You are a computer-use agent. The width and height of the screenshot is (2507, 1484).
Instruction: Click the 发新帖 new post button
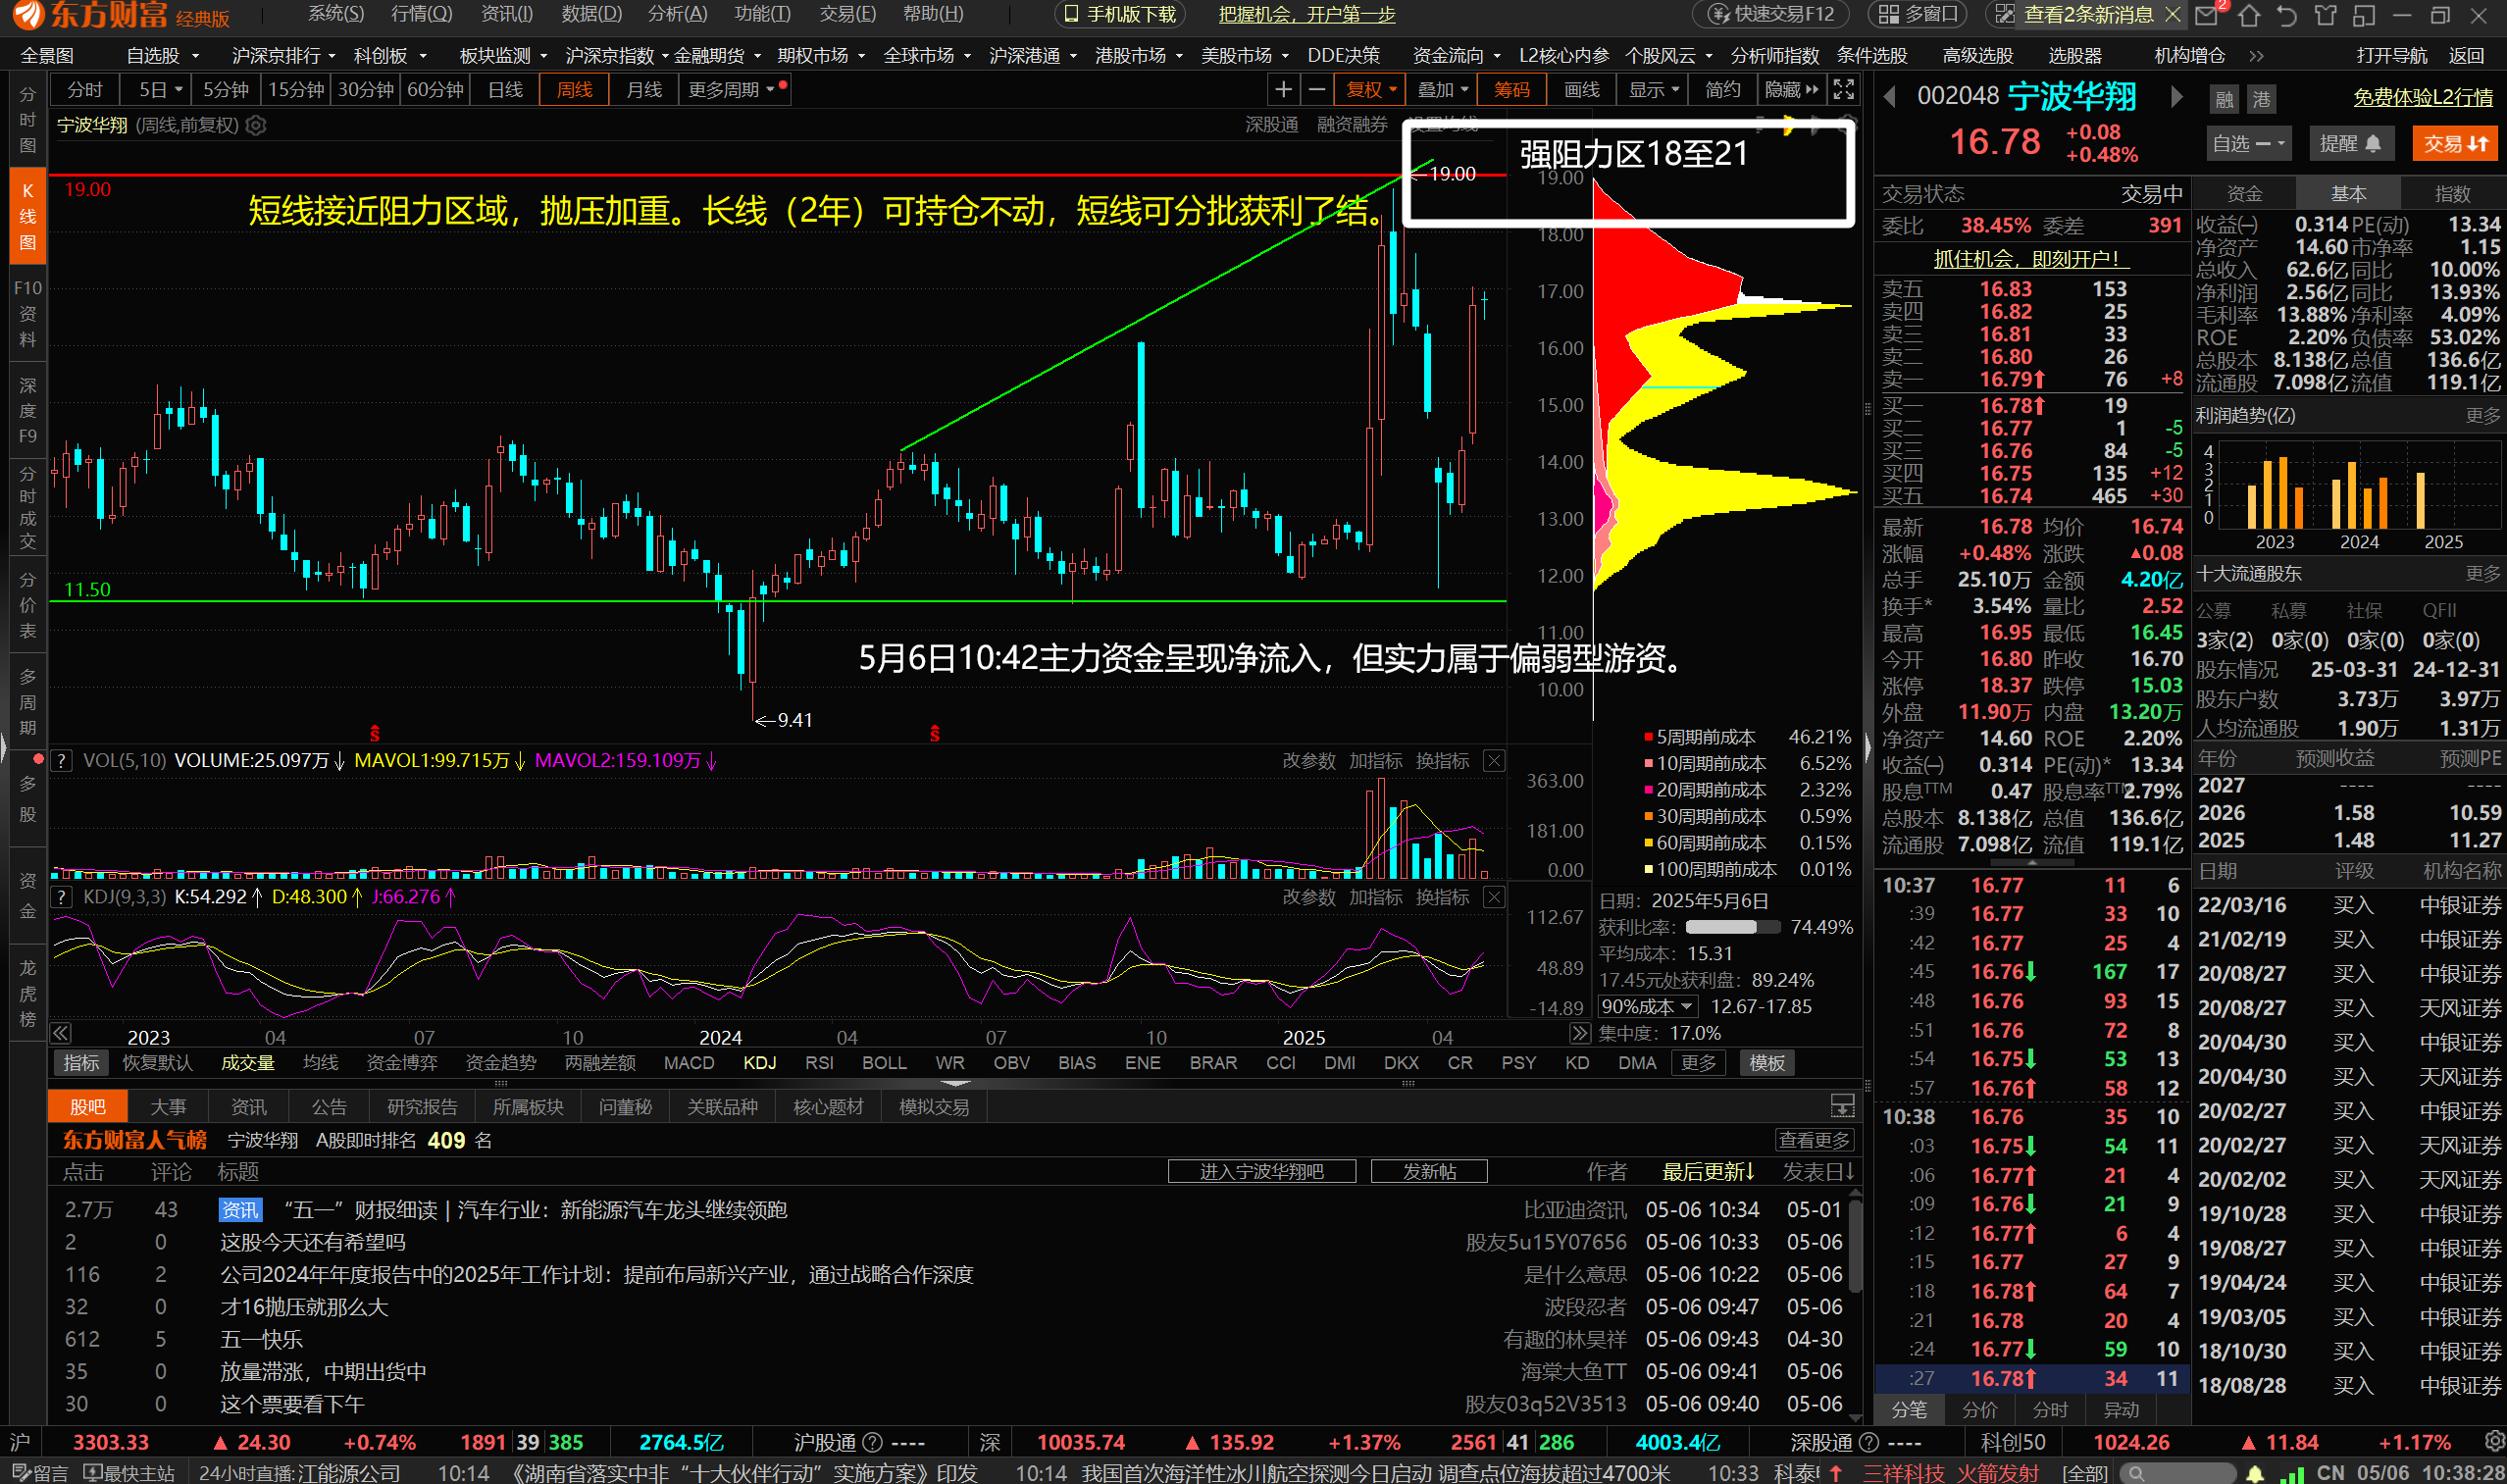[1429, 1172]
